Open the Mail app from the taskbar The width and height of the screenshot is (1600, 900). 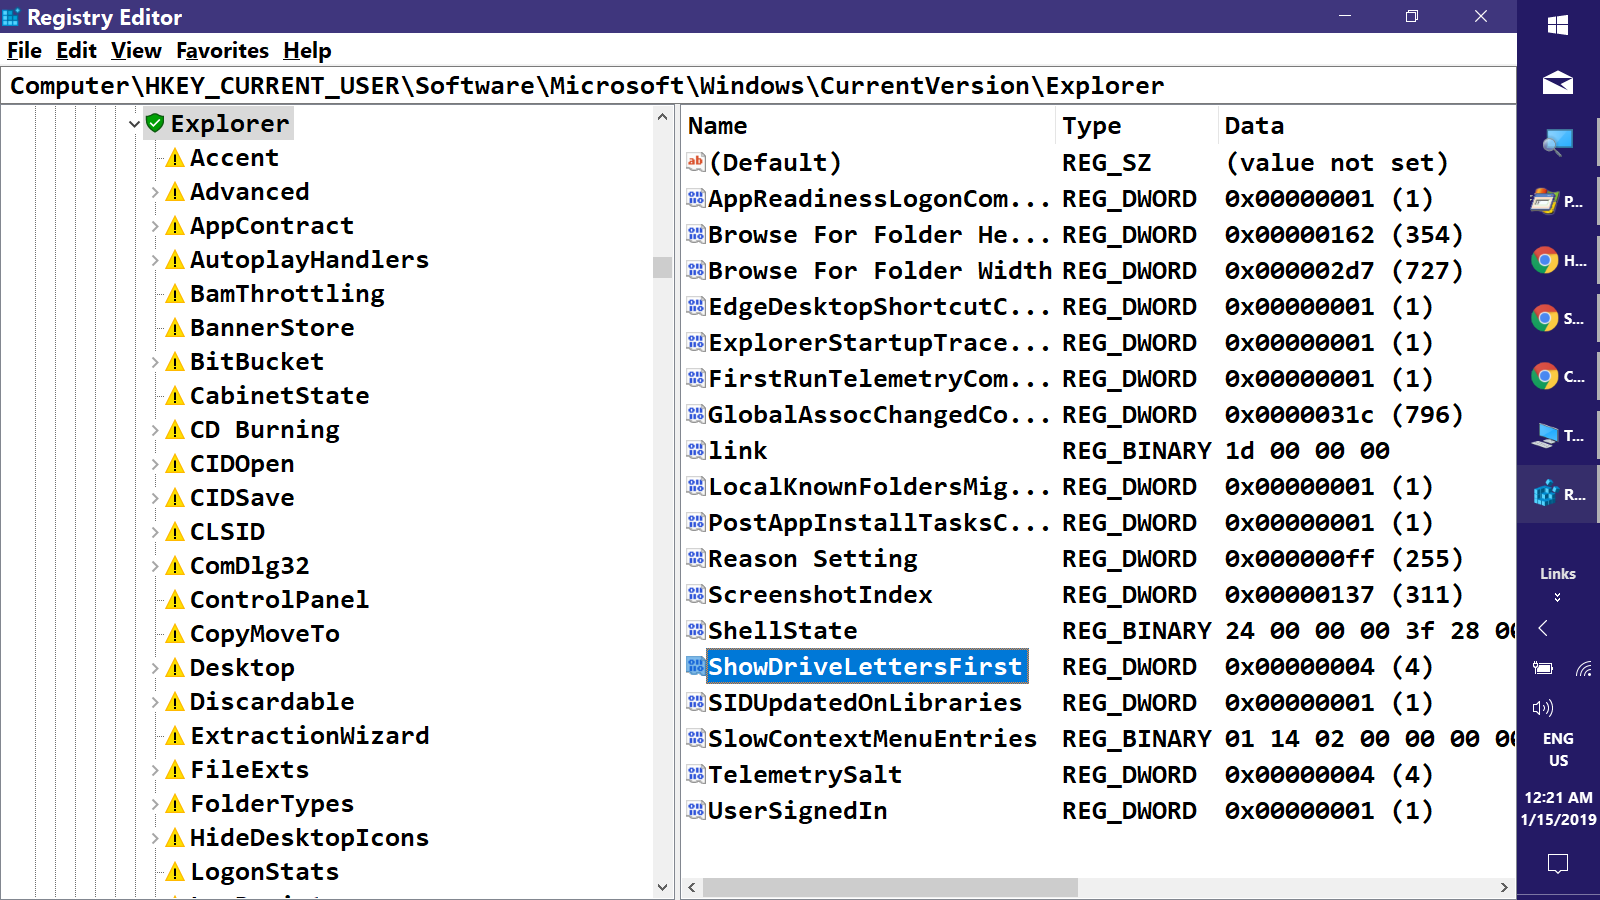[x=1558, y=83]
